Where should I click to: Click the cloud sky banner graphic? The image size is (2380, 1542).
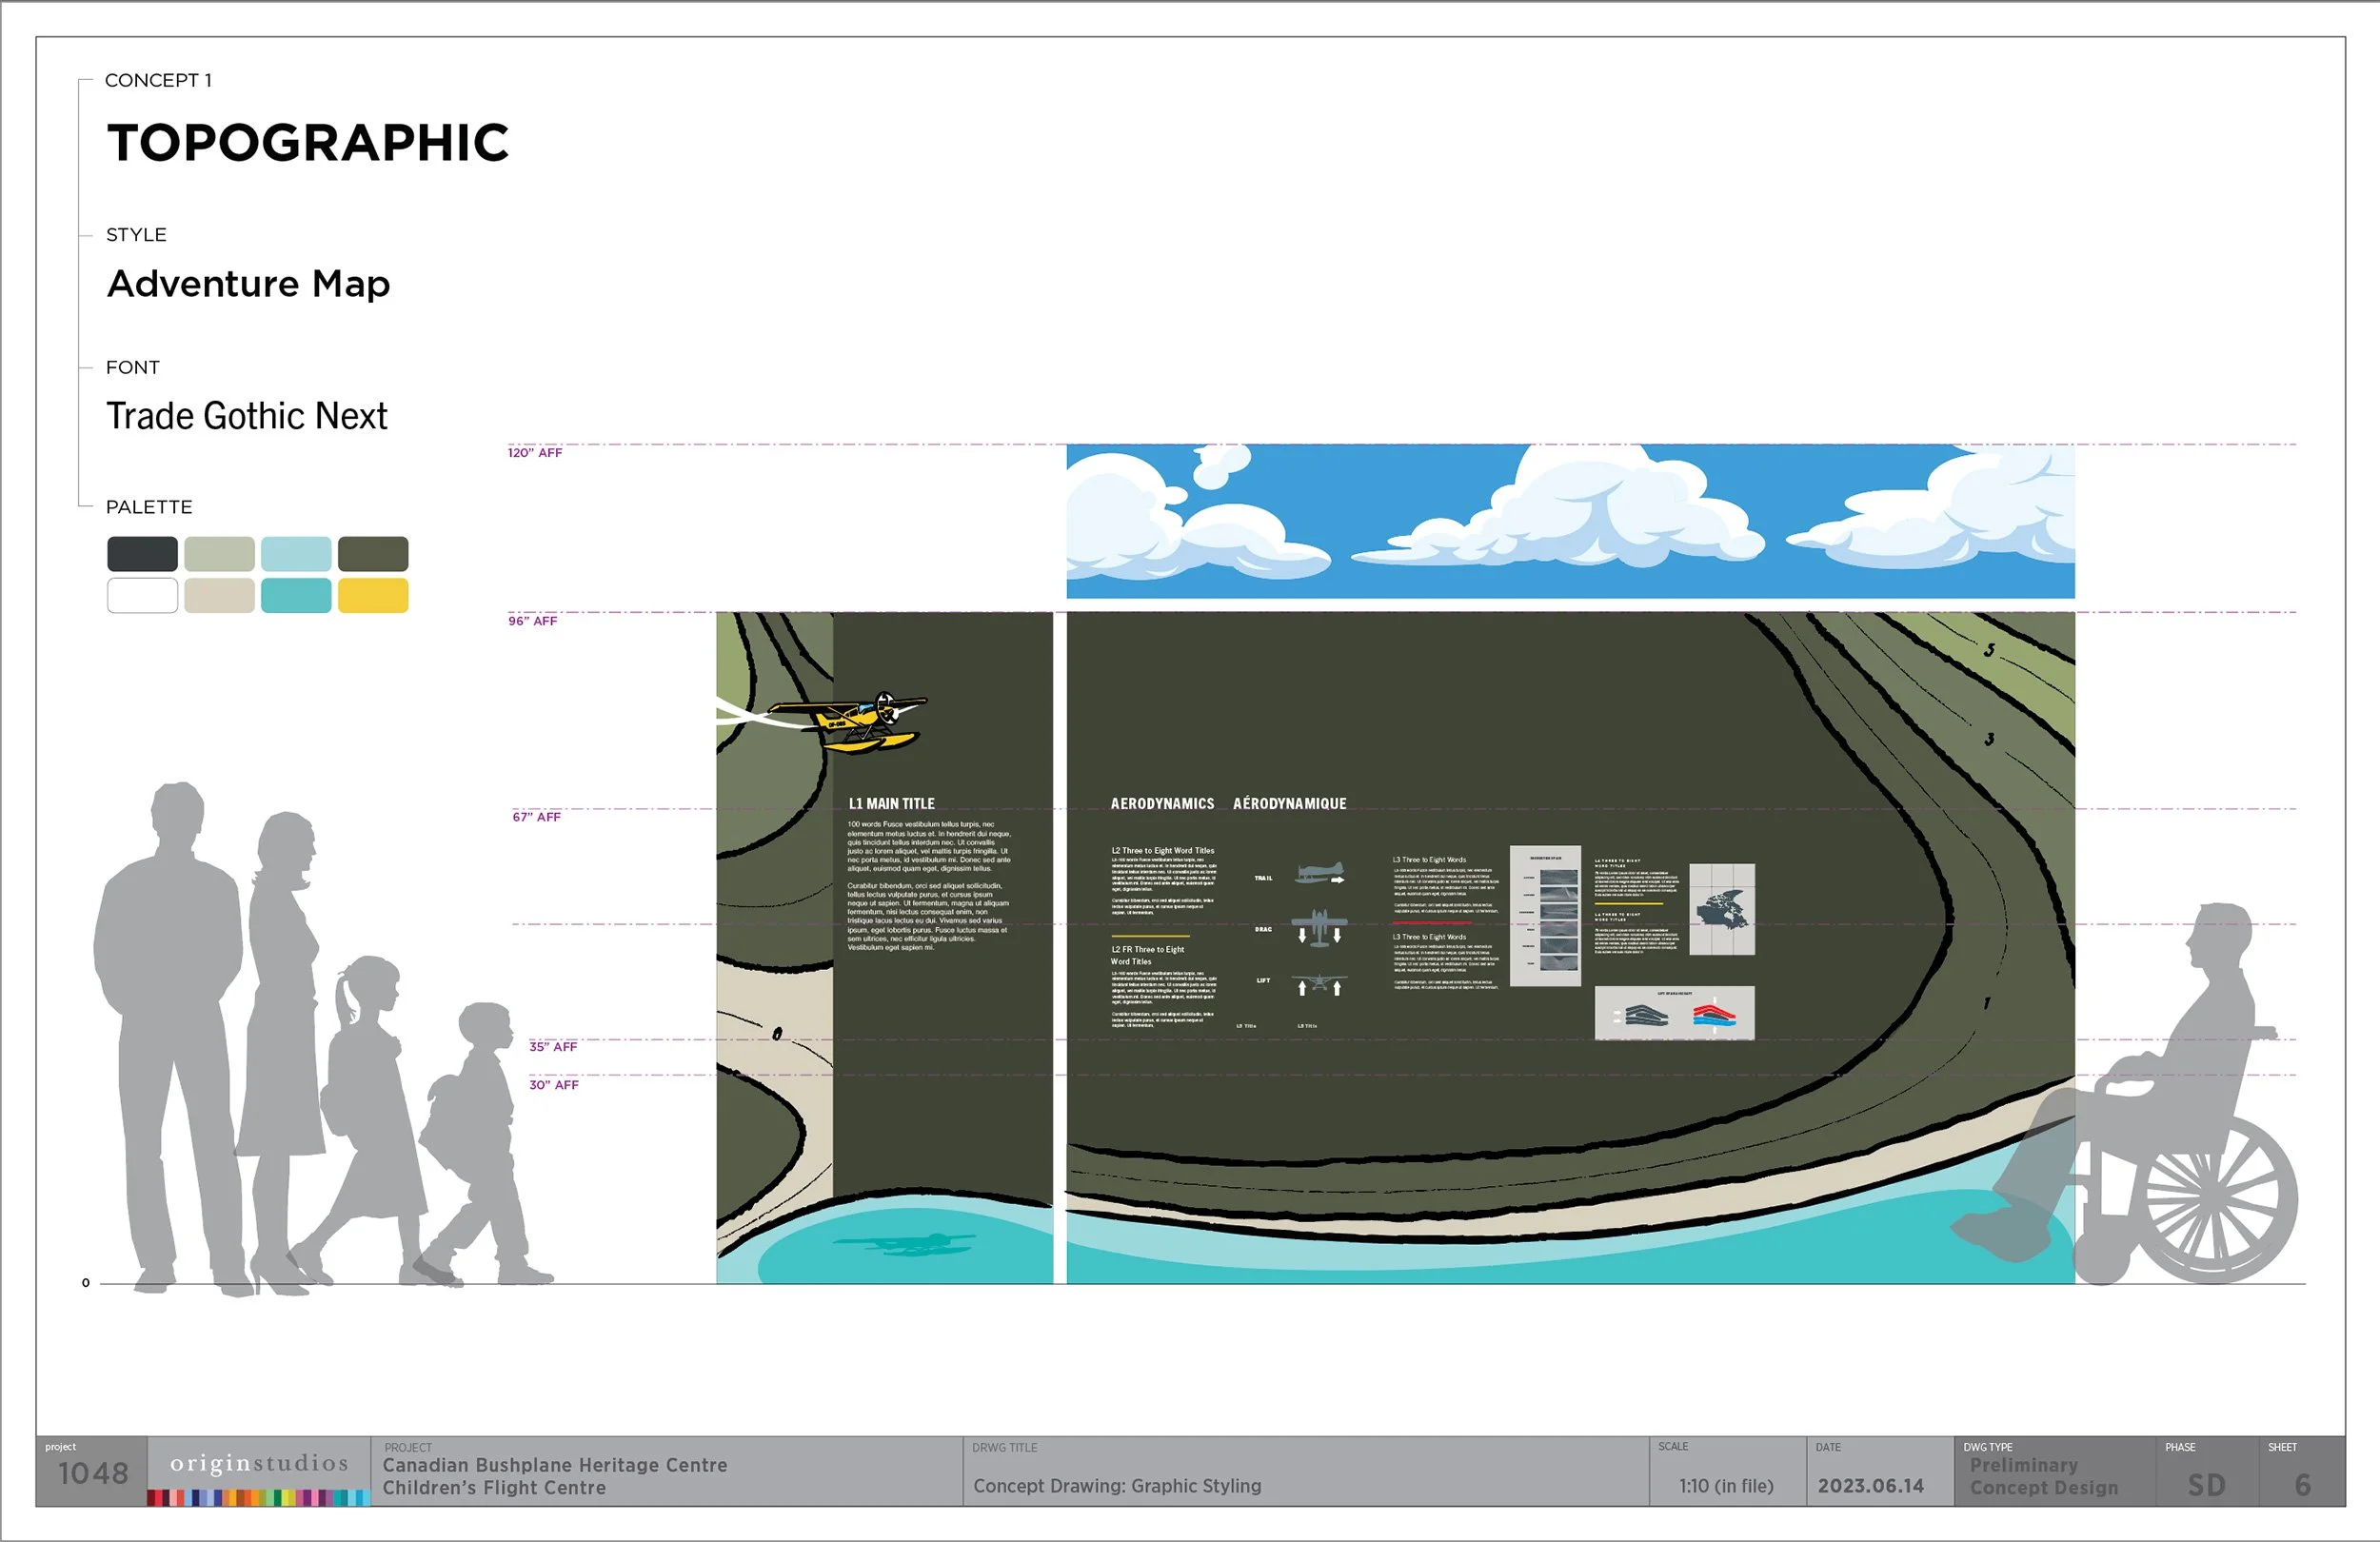click(1570, 521)
